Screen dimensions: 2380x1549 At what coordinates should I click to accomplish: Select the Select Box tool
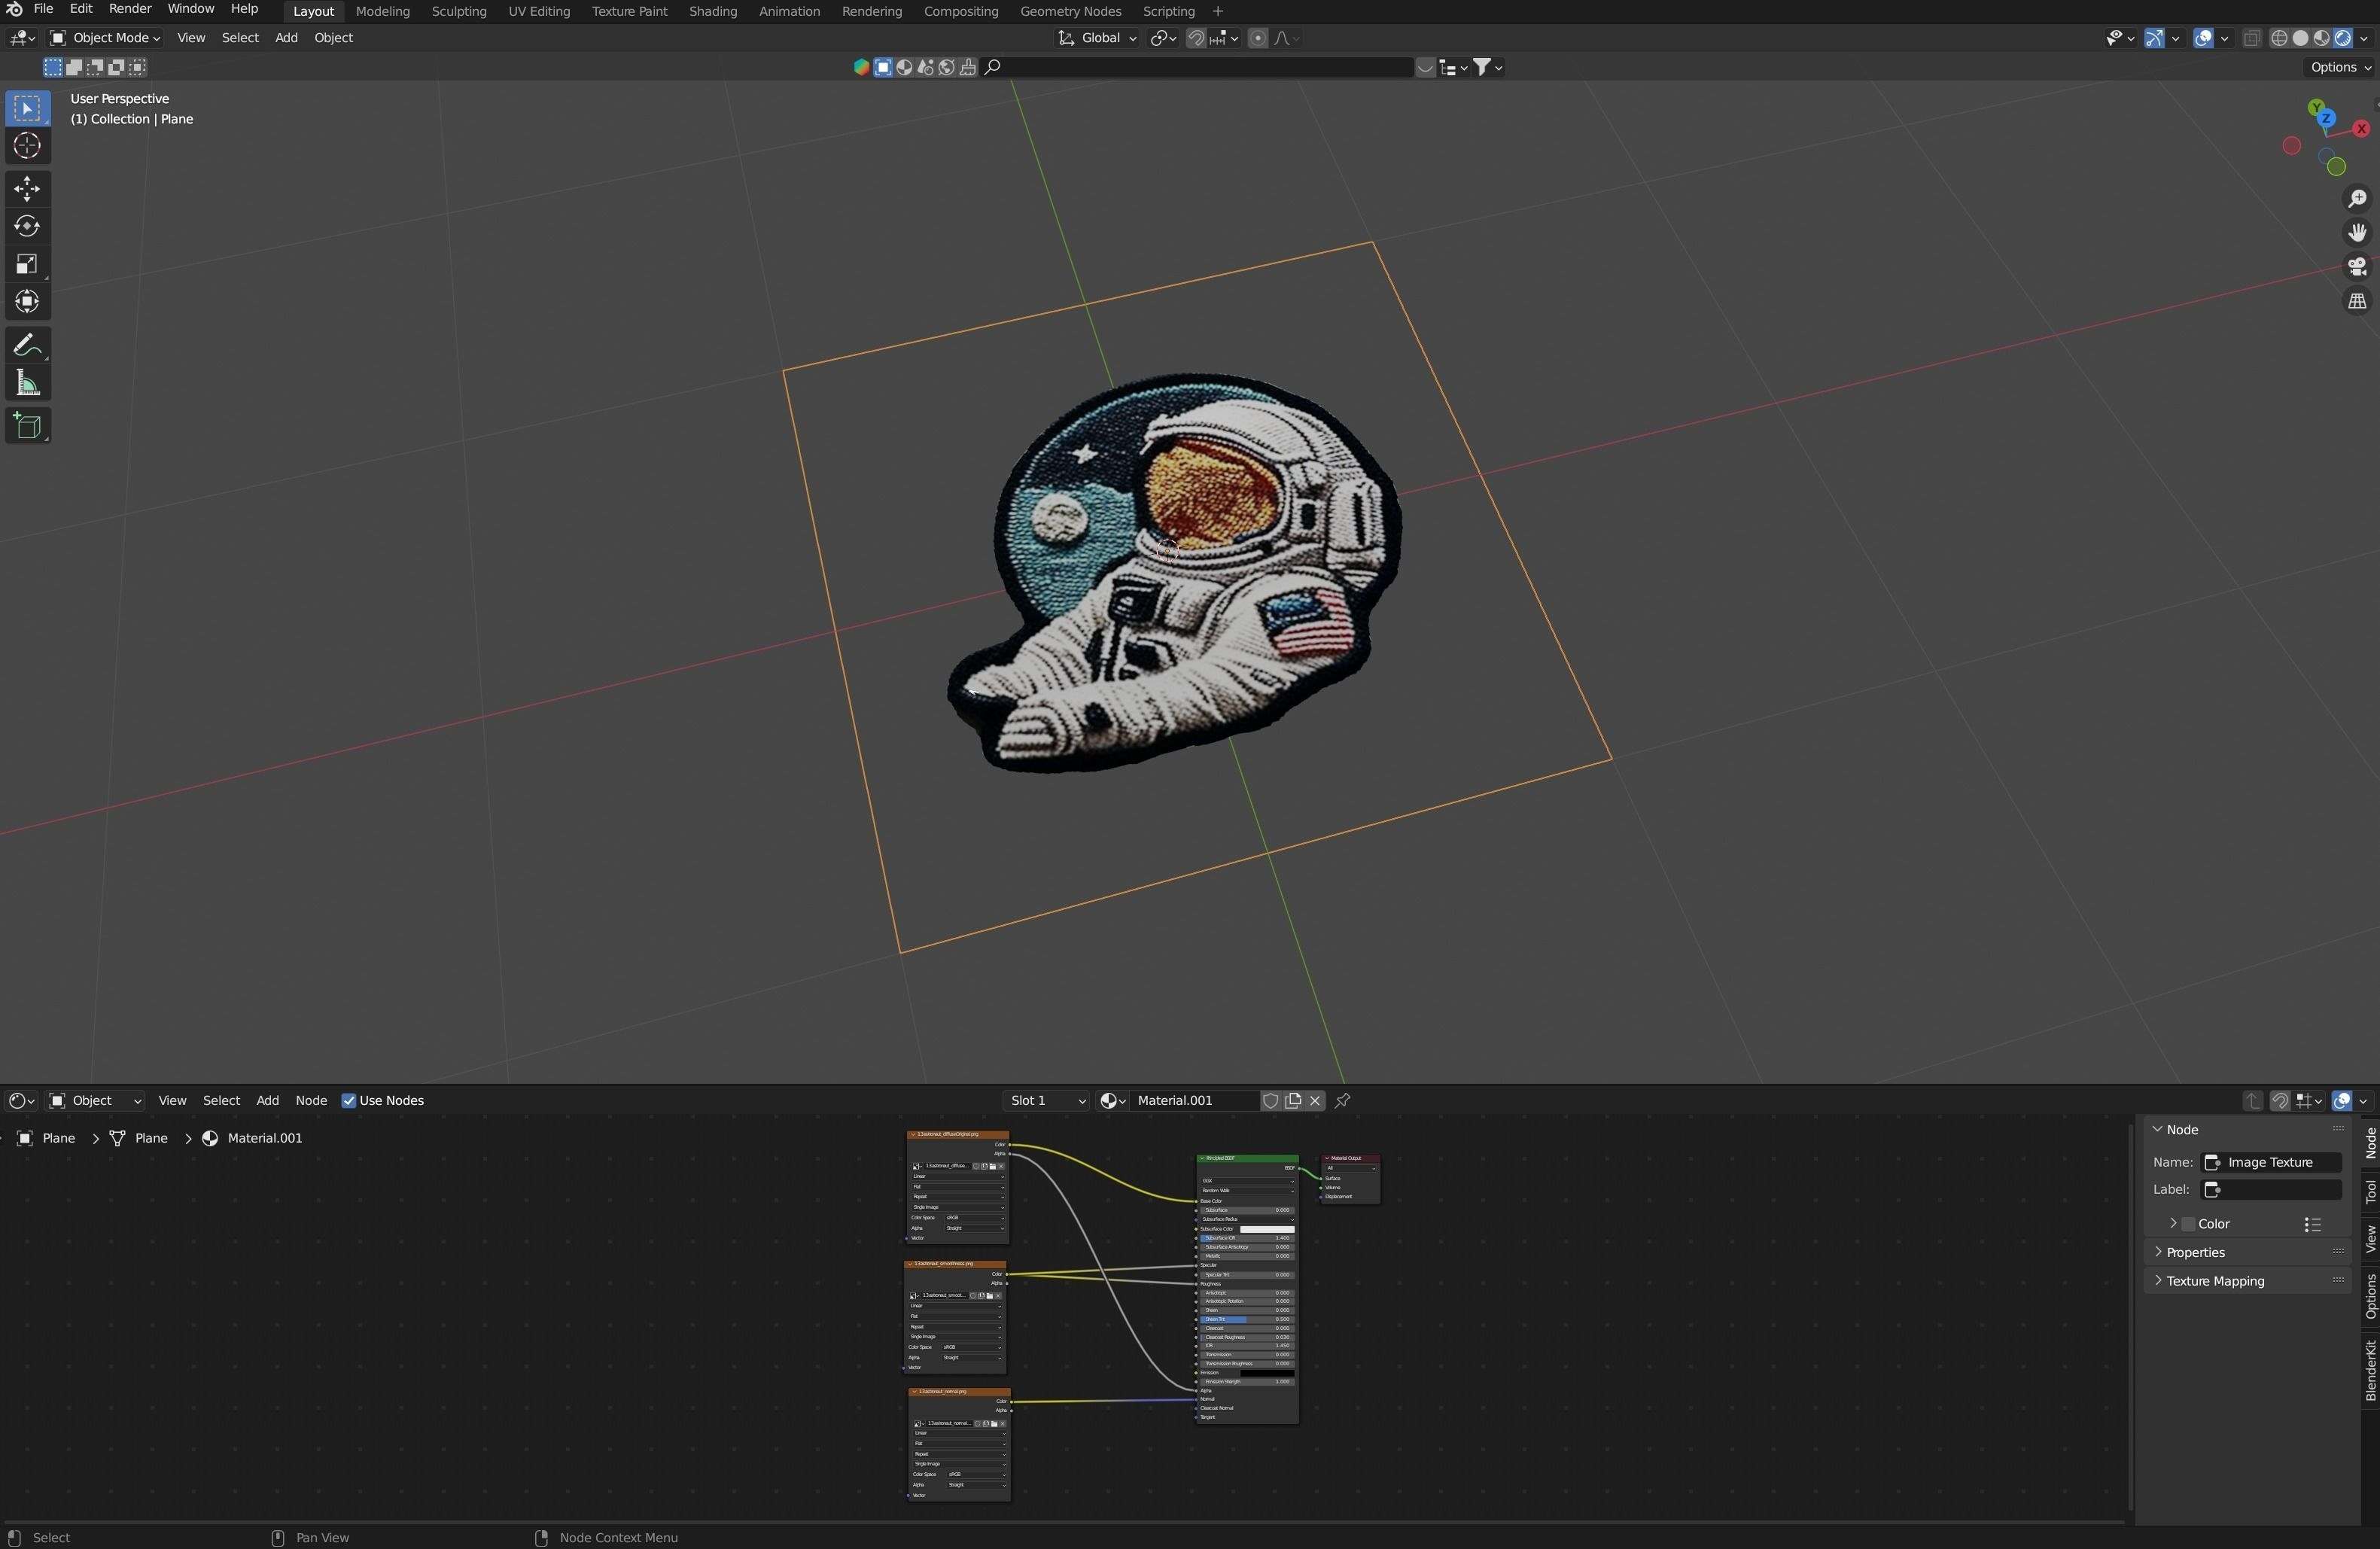click(27, 109)
